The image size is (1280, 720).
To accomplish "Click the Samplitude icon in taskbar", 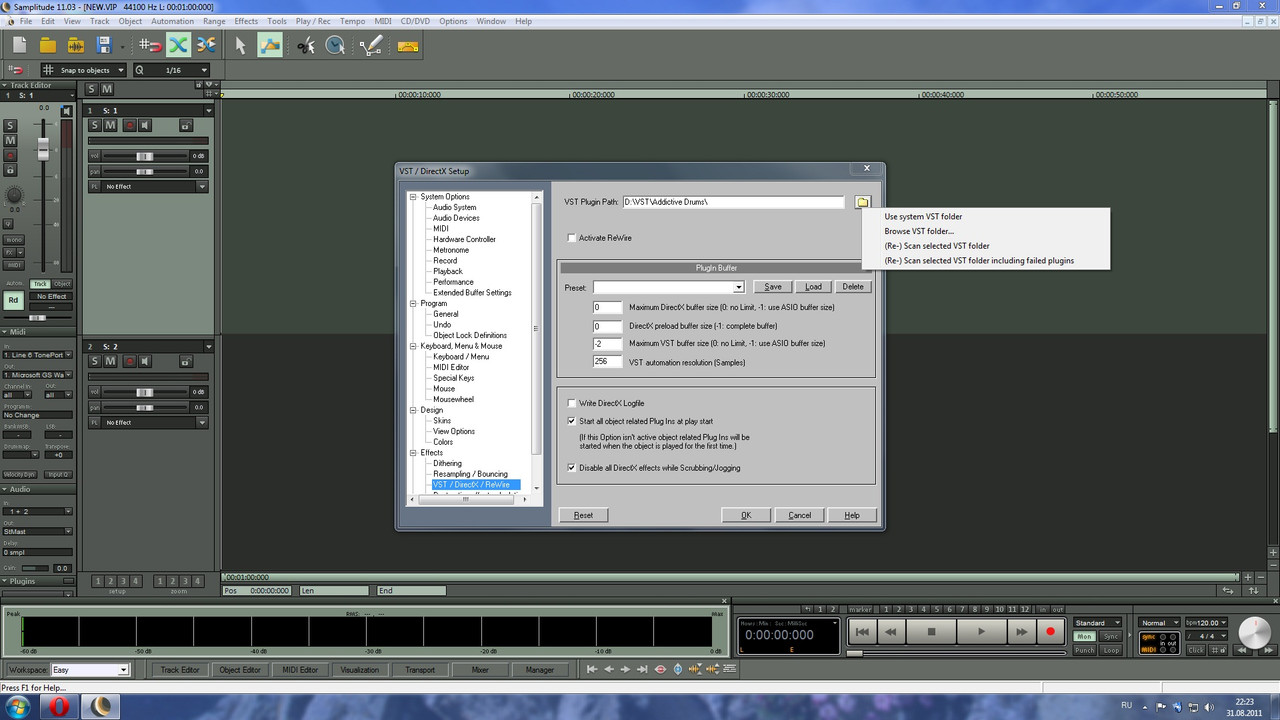I will click(x=101, y=707).
